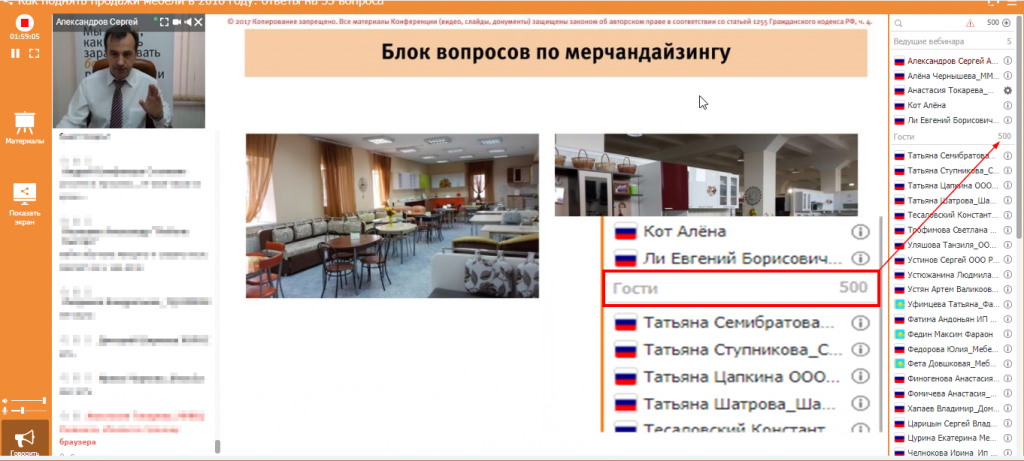The width and height of the screenshot is (1024, 461).
Task: Stop the webinar recording with the red button
Action: click(25, 22)
